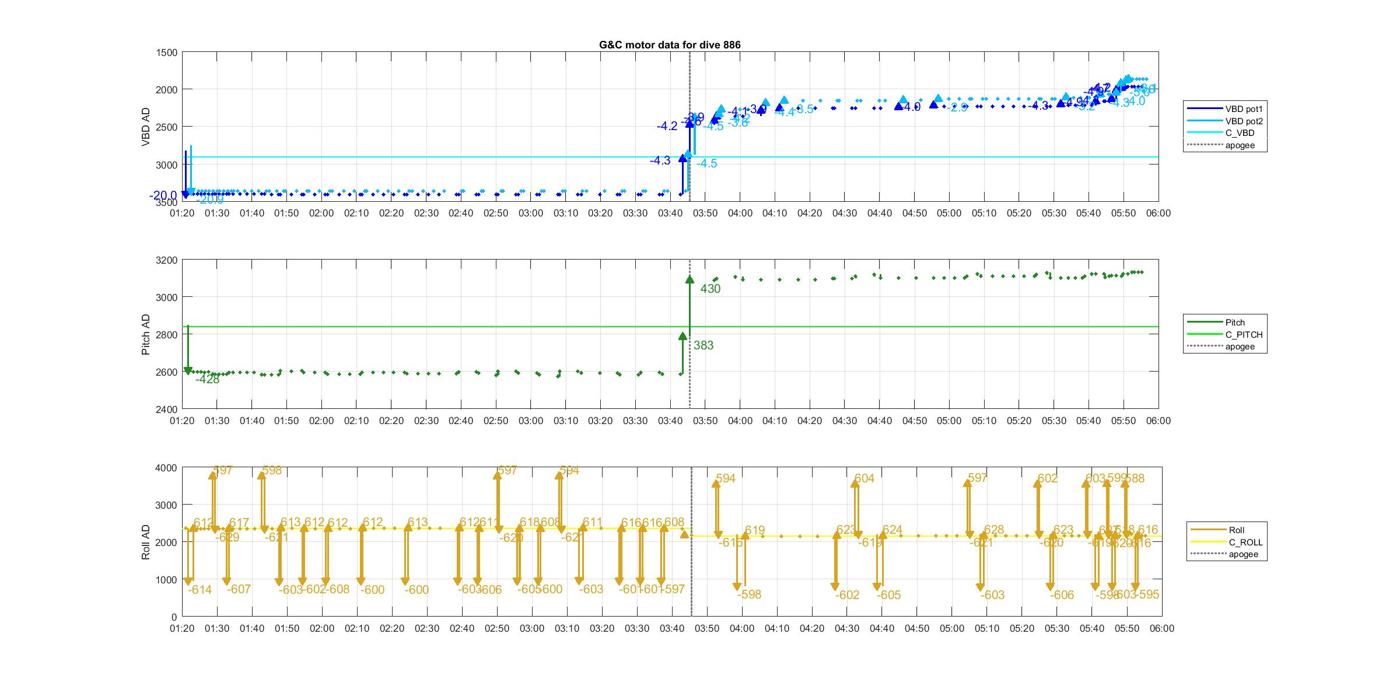
Task: Click the "3200" tick on the Pitch axis
Action: 167,260
